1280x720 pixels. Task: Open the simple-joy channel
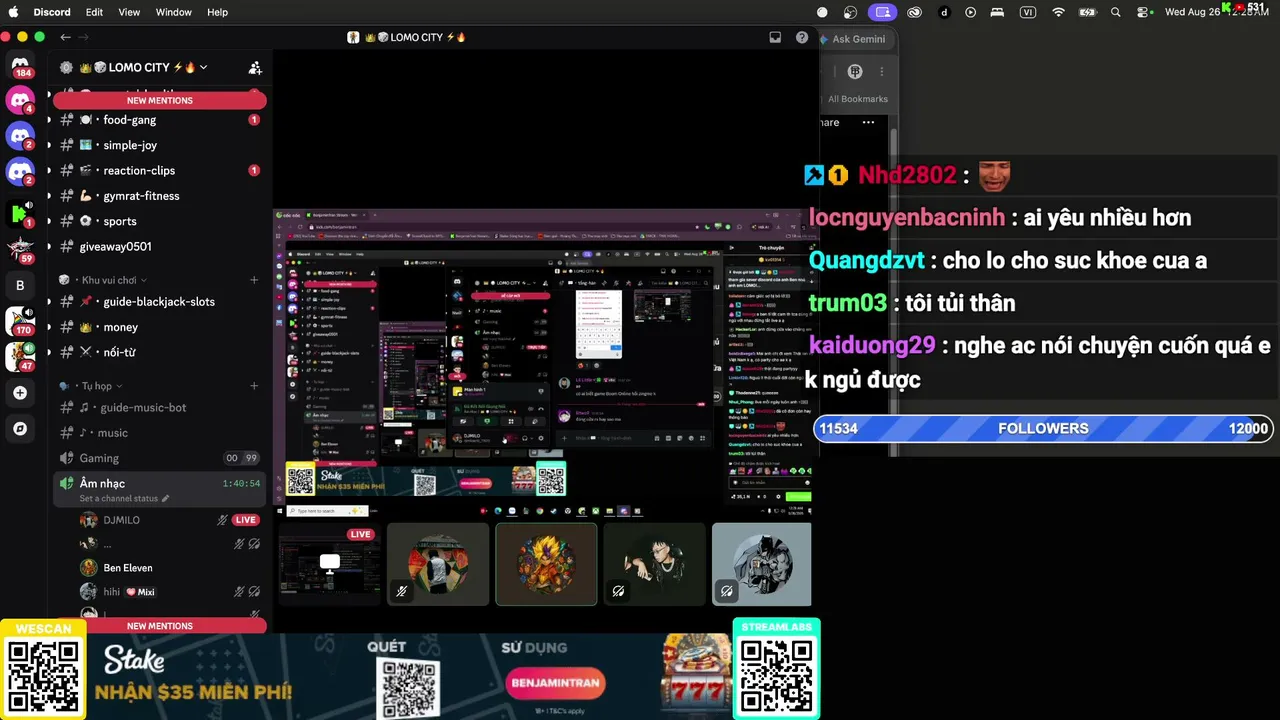click(158, 145)
